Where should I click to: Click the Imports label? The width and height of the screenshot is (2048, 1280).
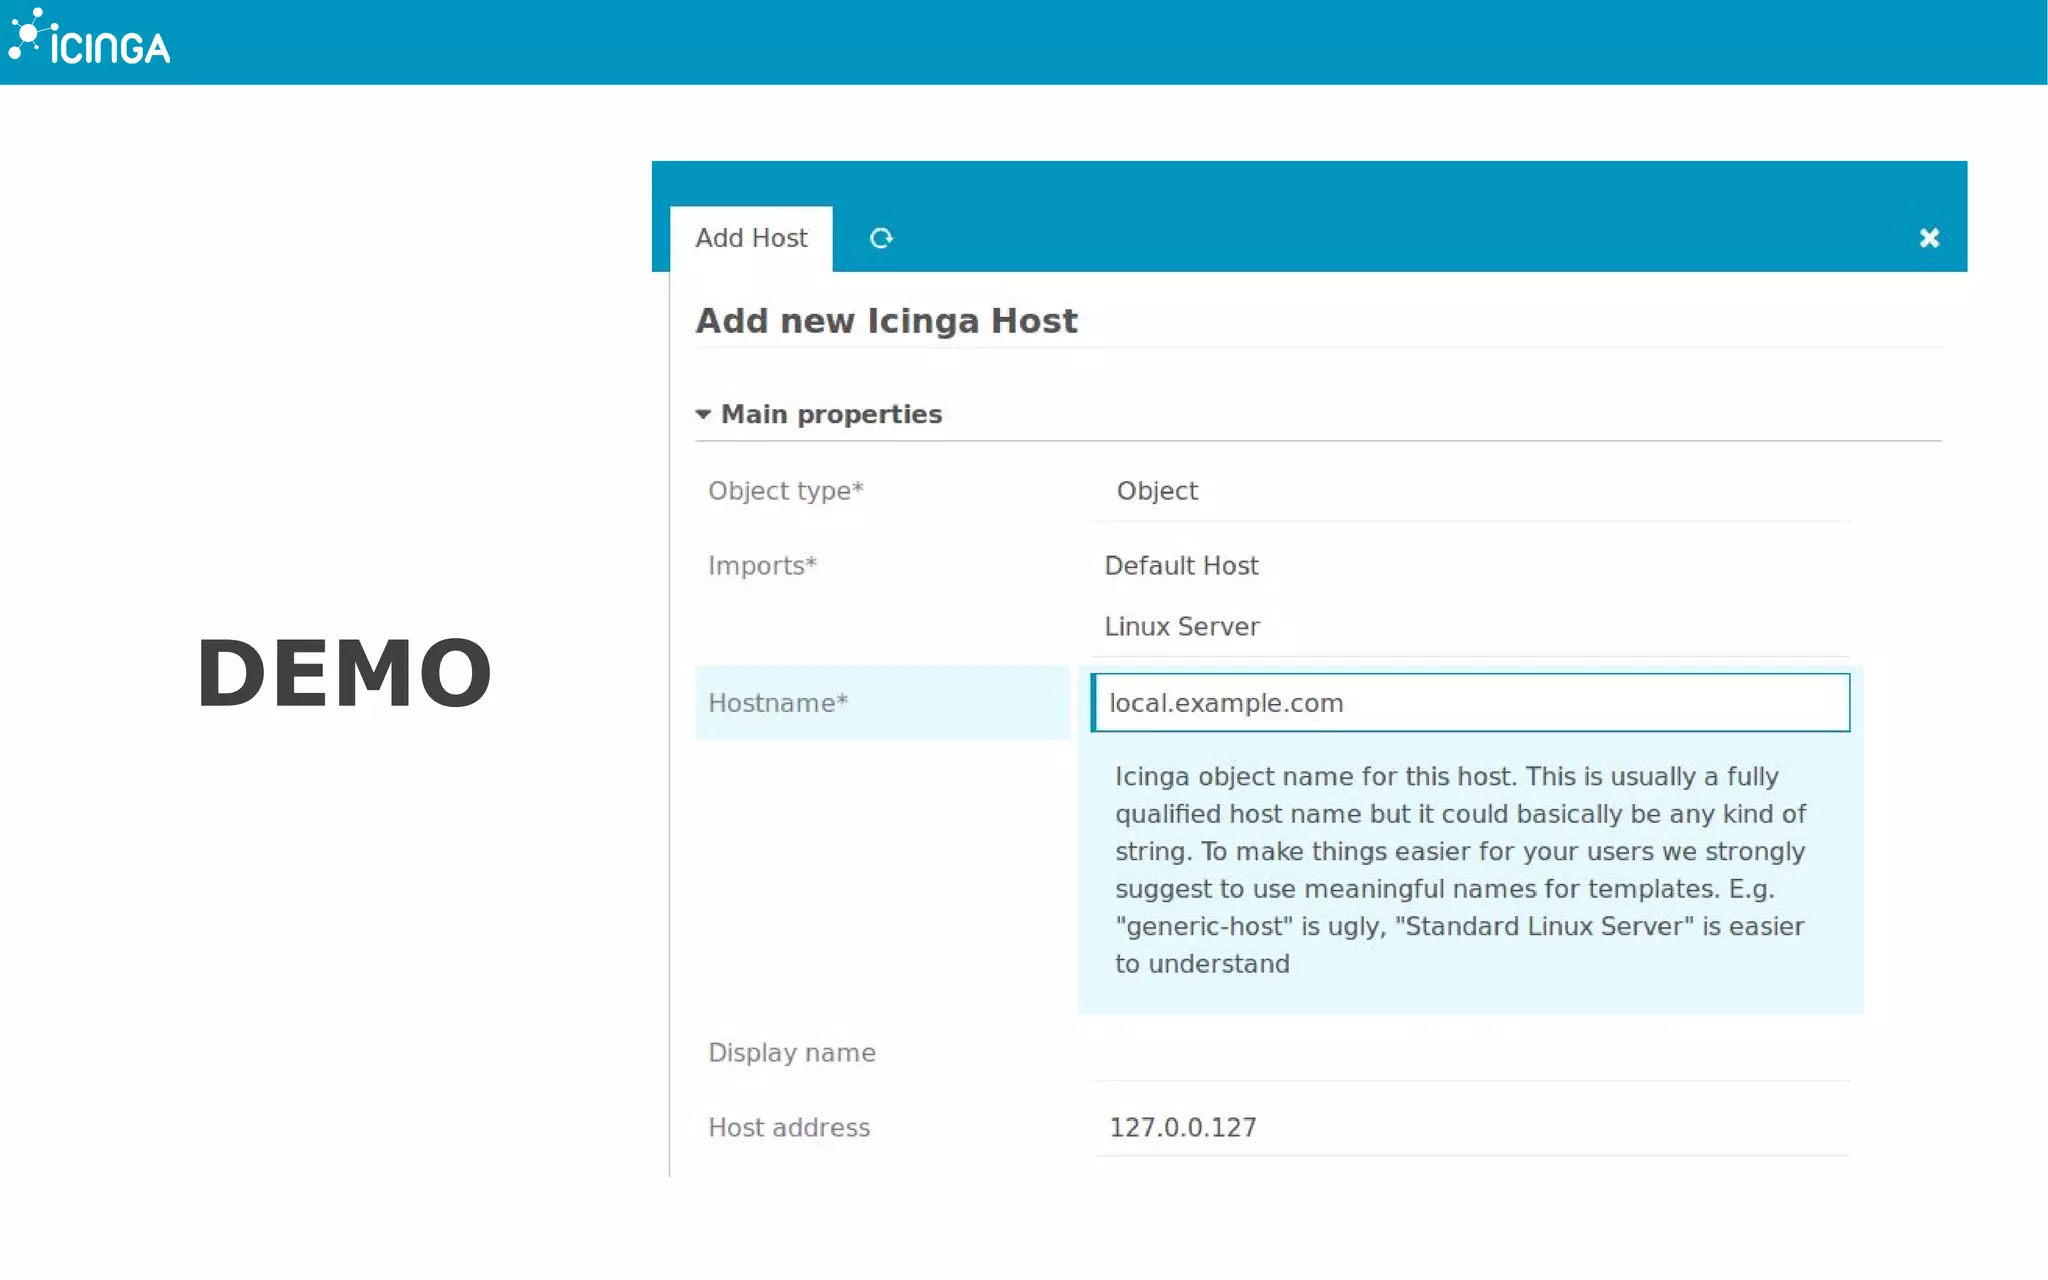point(762,566)
